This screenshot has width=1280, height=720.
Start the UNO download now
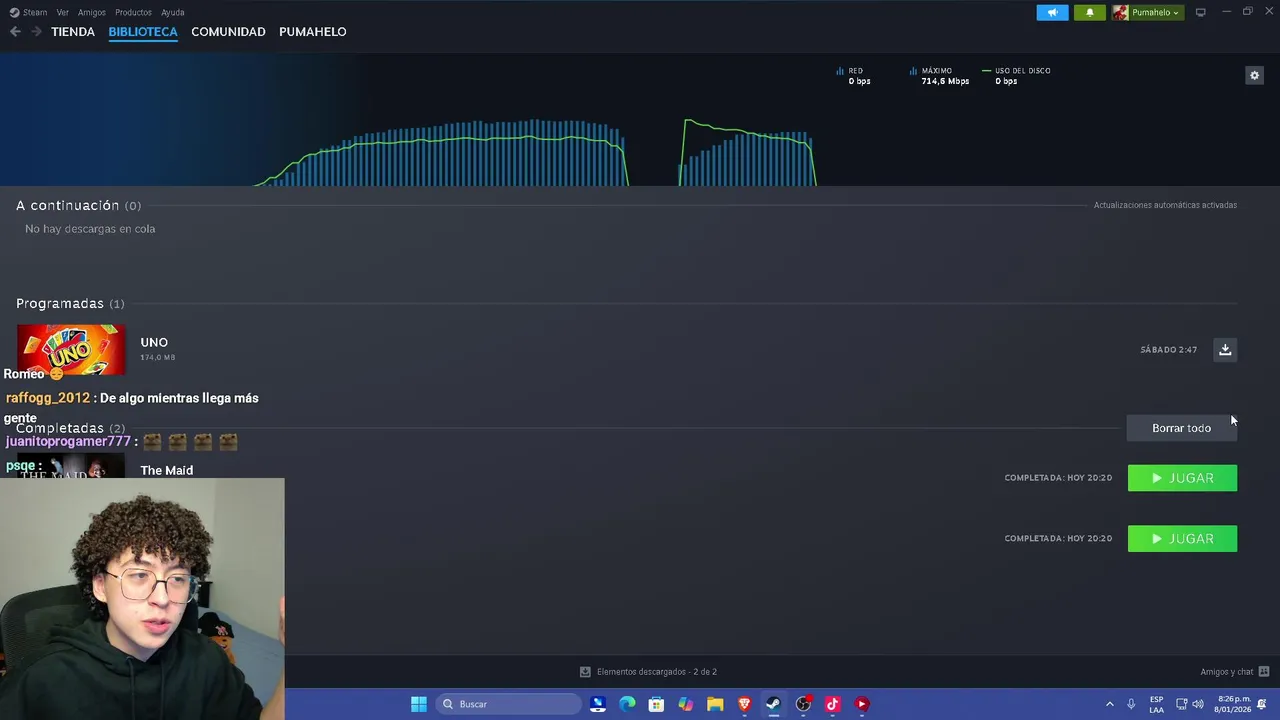[1225, 349]
